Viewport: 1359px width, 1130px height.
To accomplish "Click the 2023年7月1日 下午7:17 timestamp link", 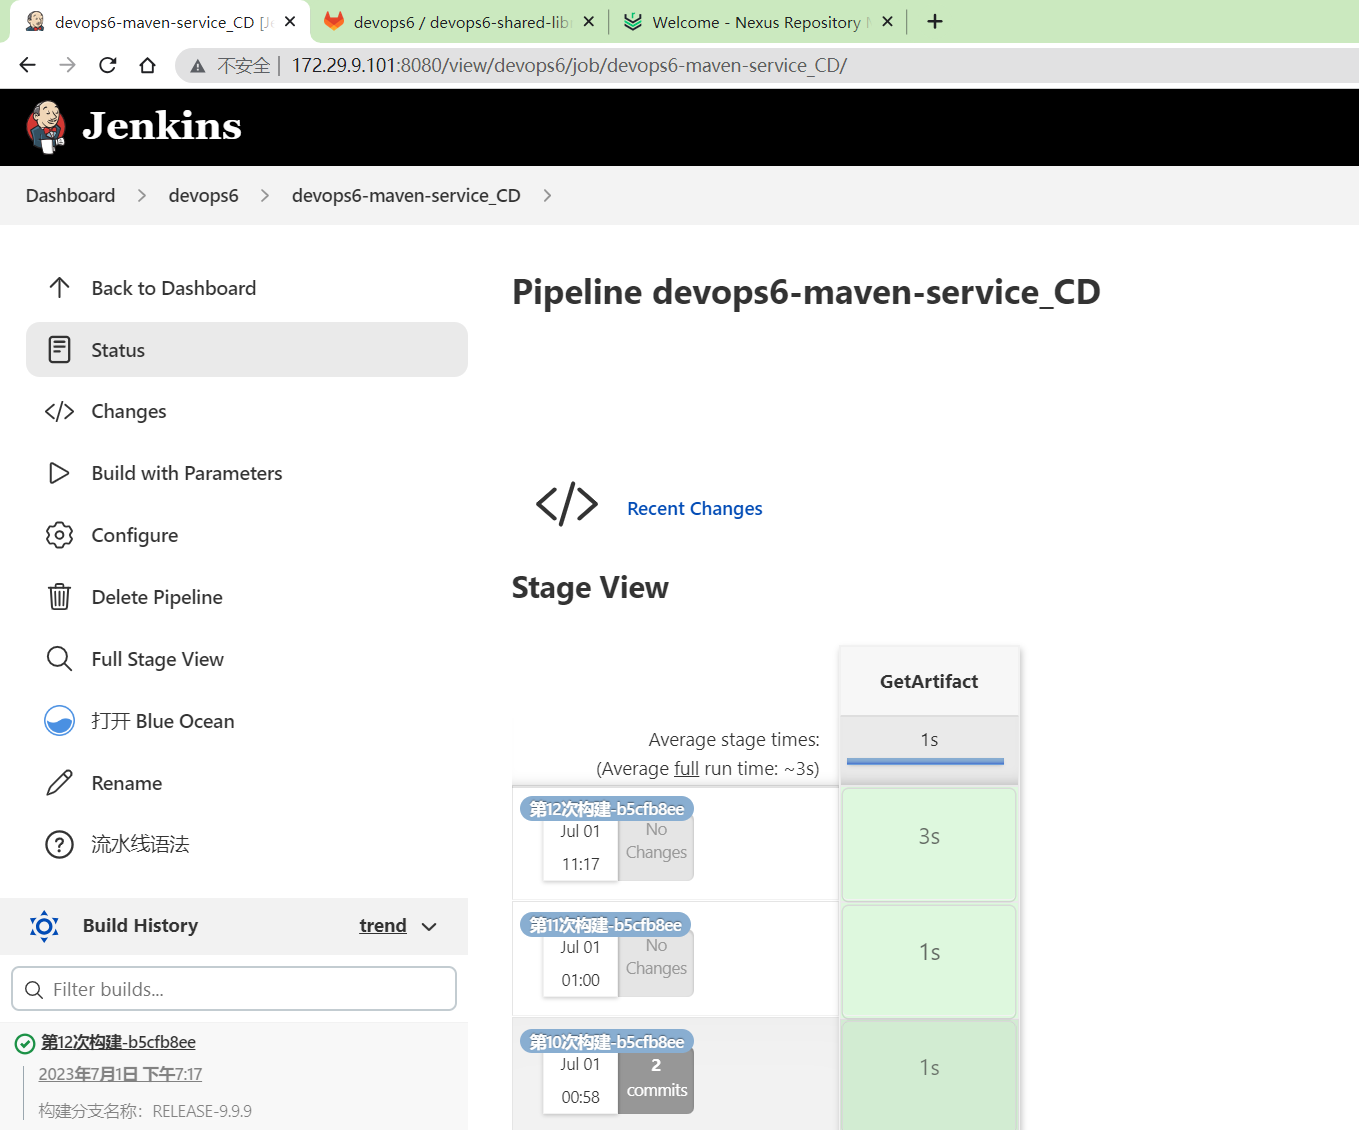I will click(120, 1074).
